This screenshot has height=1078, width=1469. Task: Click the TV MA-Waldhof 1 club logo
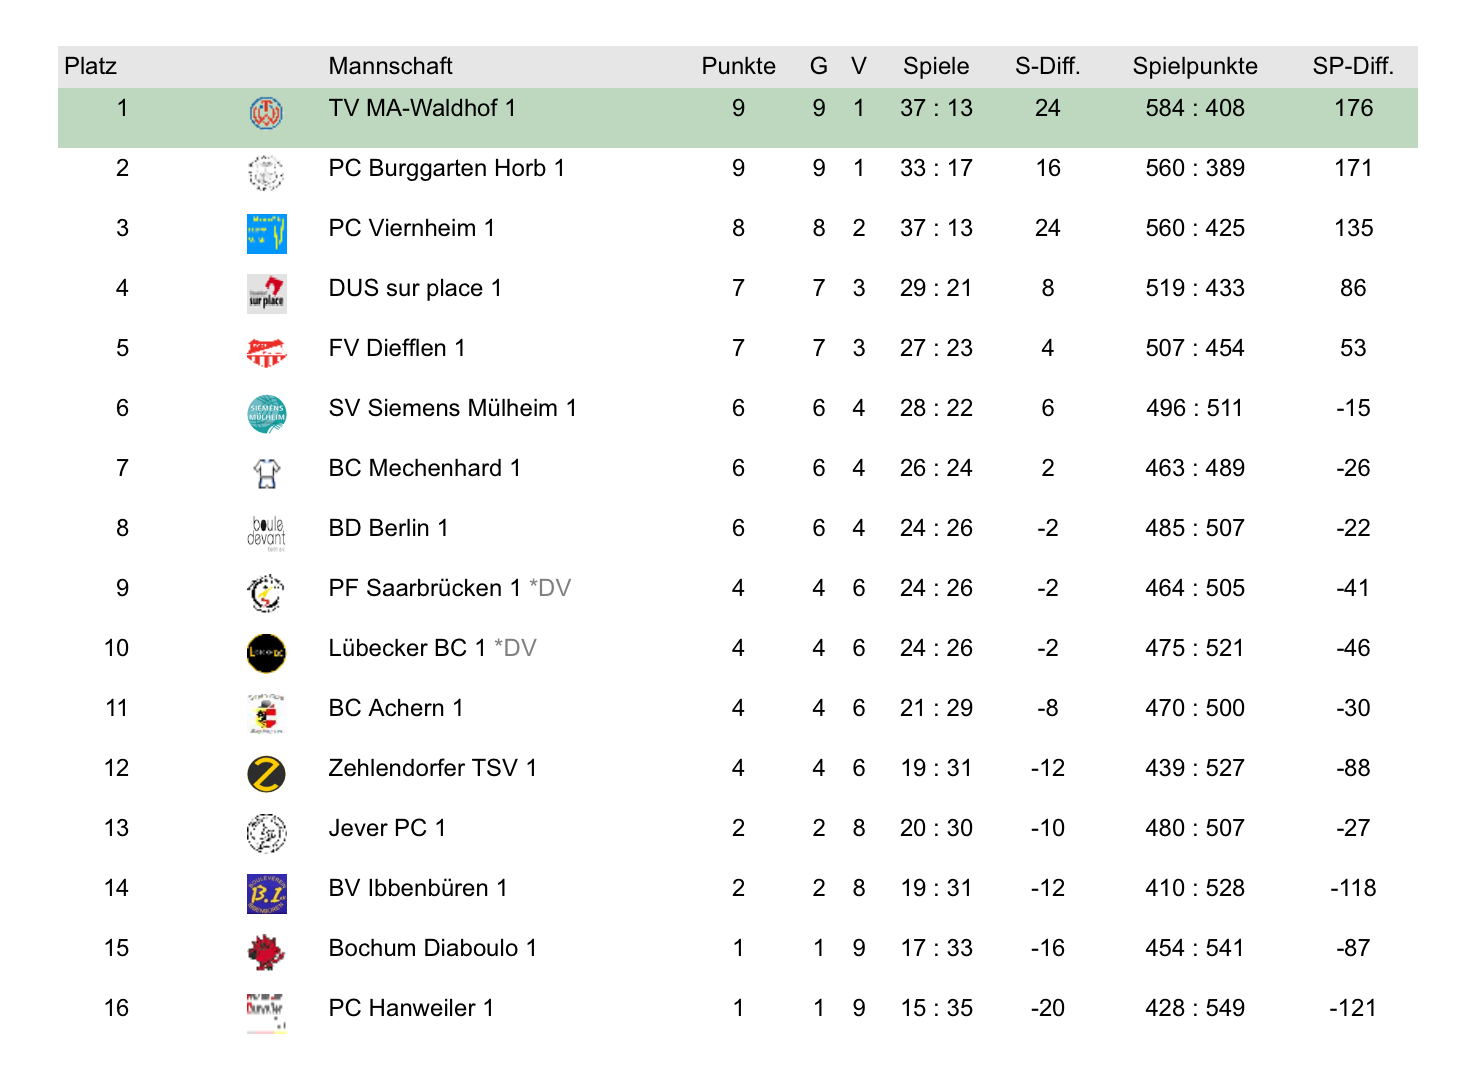266,113
